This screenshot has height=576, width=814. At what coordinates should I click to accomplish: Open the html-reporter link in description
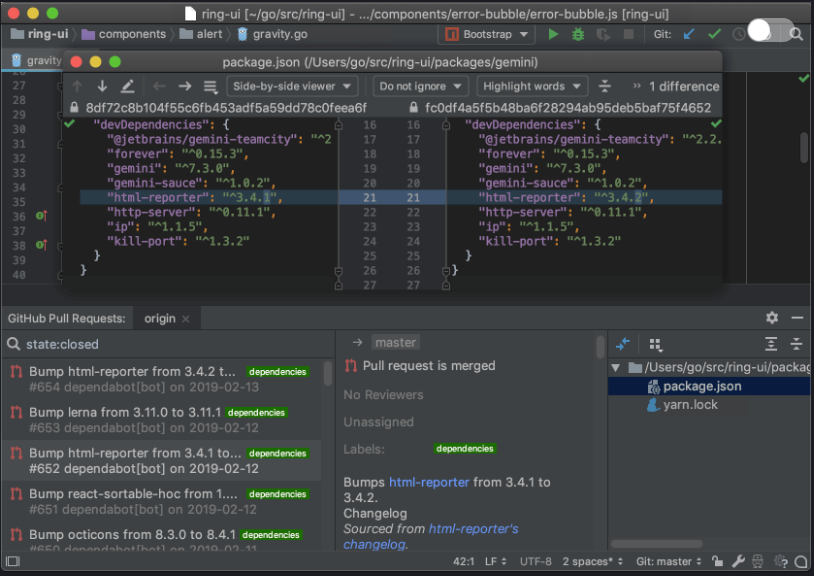[x=429, y=482]
